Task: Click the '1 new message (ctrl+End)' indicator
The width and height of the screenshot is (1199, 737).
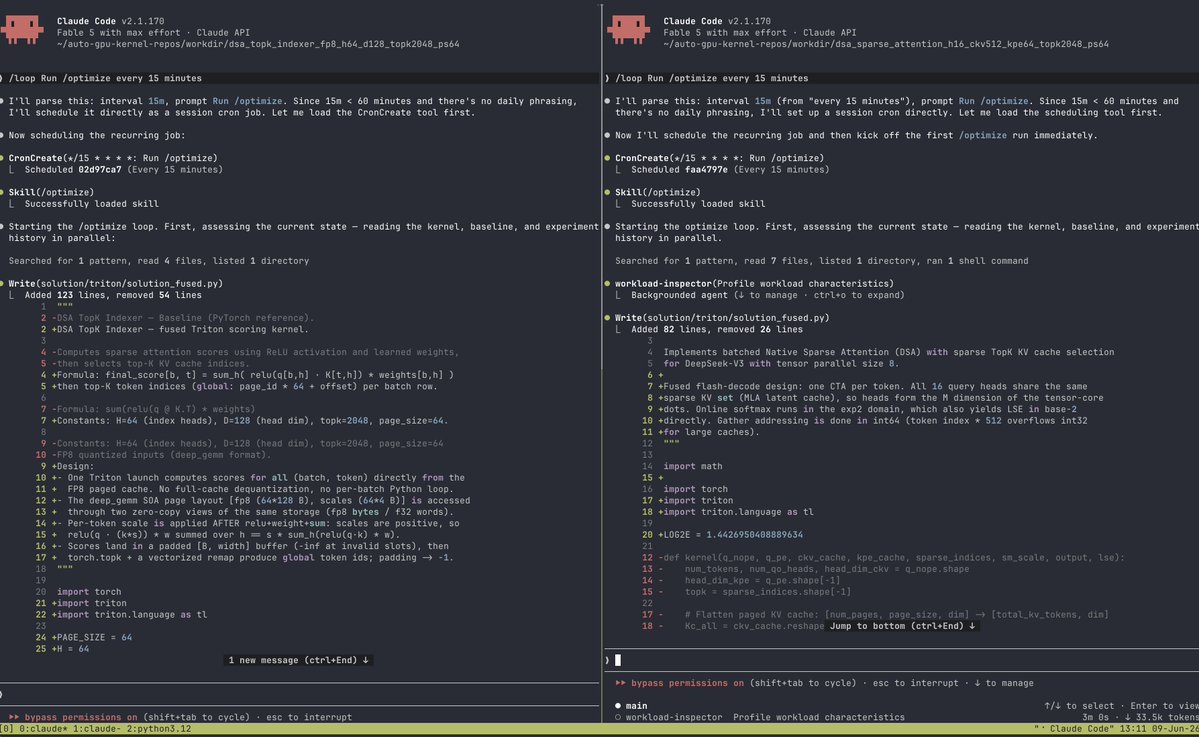Action: point(298,660)
